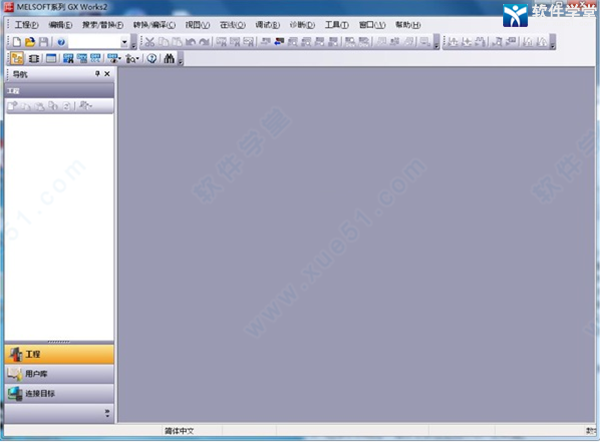The height and width of the screenshot is (442, 600).
Task: Click the blue help icon in the top toolbar
Action: (61, 42)
